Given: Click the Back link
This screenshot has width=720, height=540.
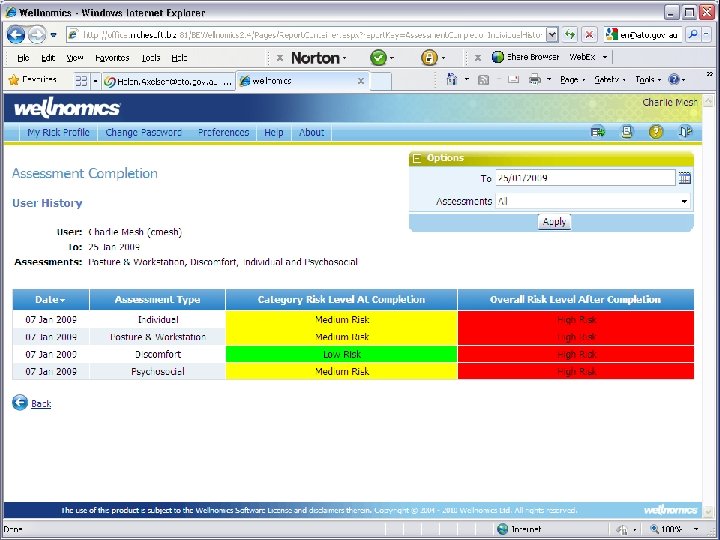Looking at the screenshot, I should tap(41, 404).
